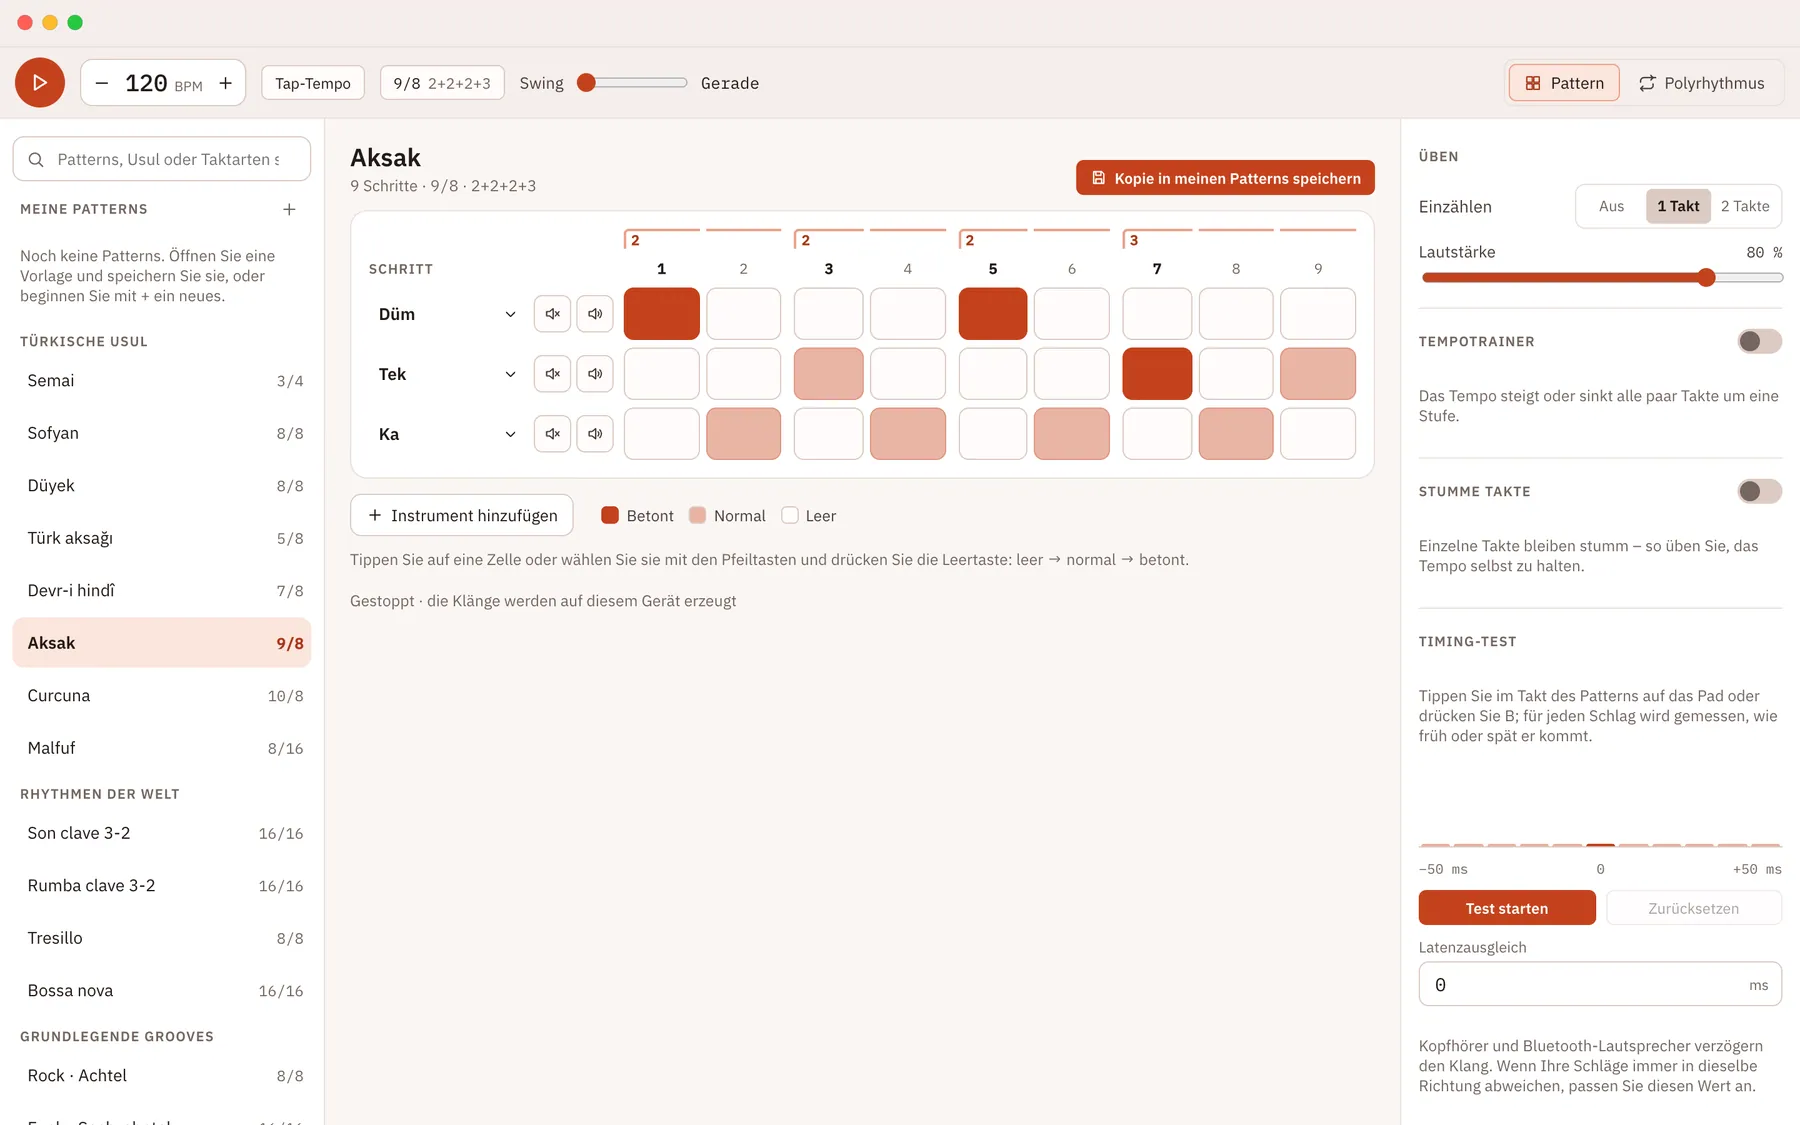1800x1125 pixels.
Task: Click the Zurücksetzen button
Action: click(1694, 908)
